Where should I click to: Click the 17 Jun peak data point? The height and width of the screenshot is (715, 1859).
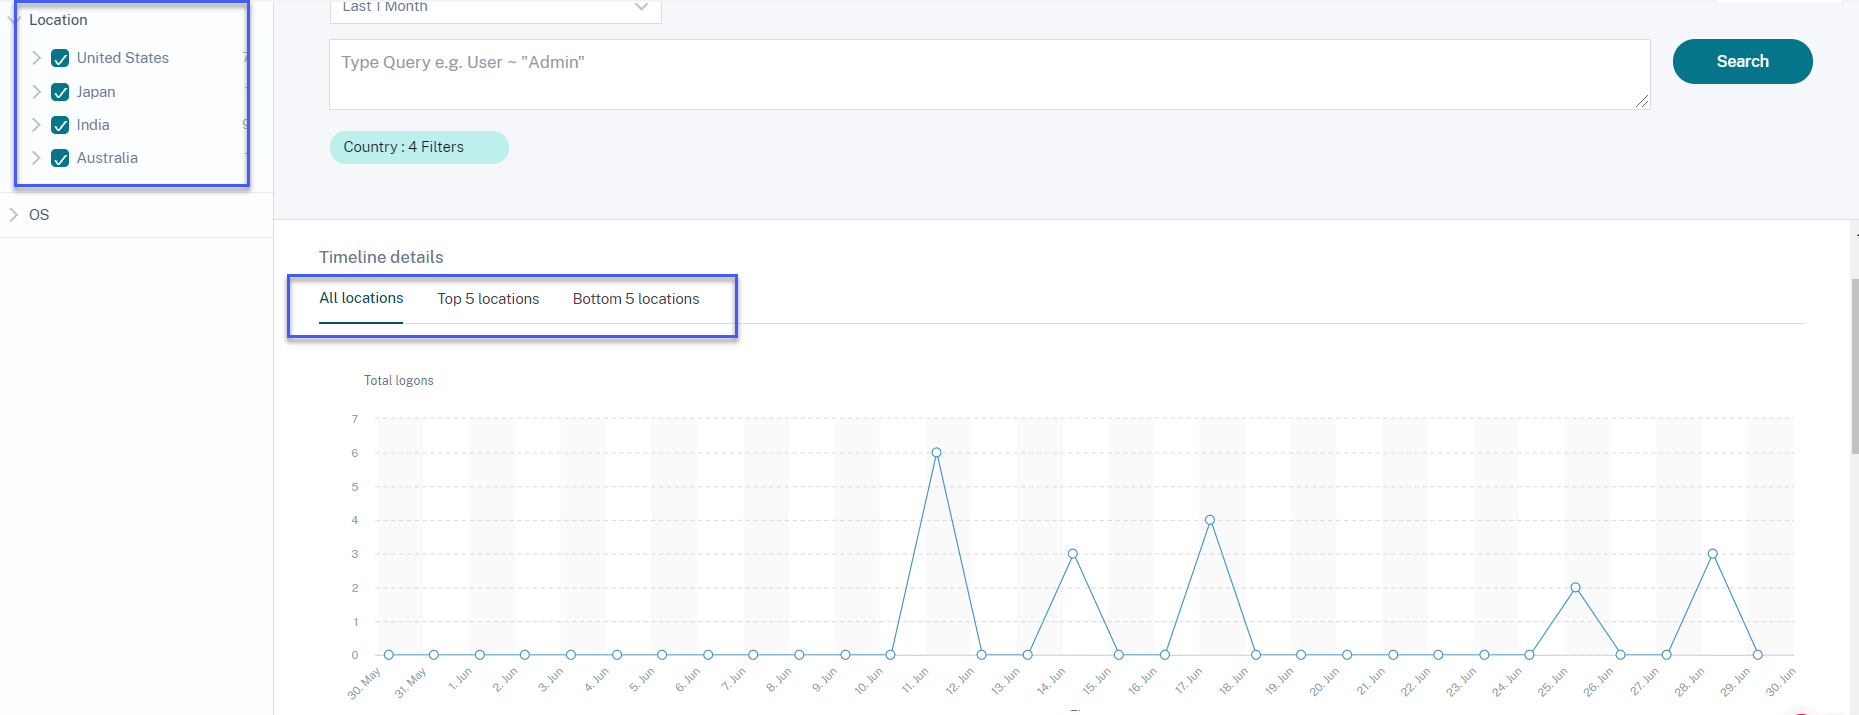coord(1210,520)
